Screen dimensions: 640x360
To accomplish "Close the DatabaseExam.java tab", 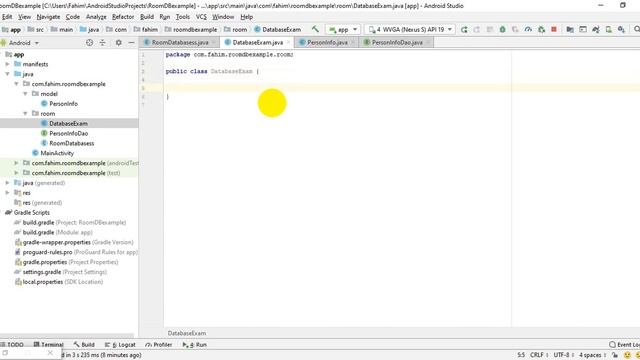I will [x=289, y=42].
